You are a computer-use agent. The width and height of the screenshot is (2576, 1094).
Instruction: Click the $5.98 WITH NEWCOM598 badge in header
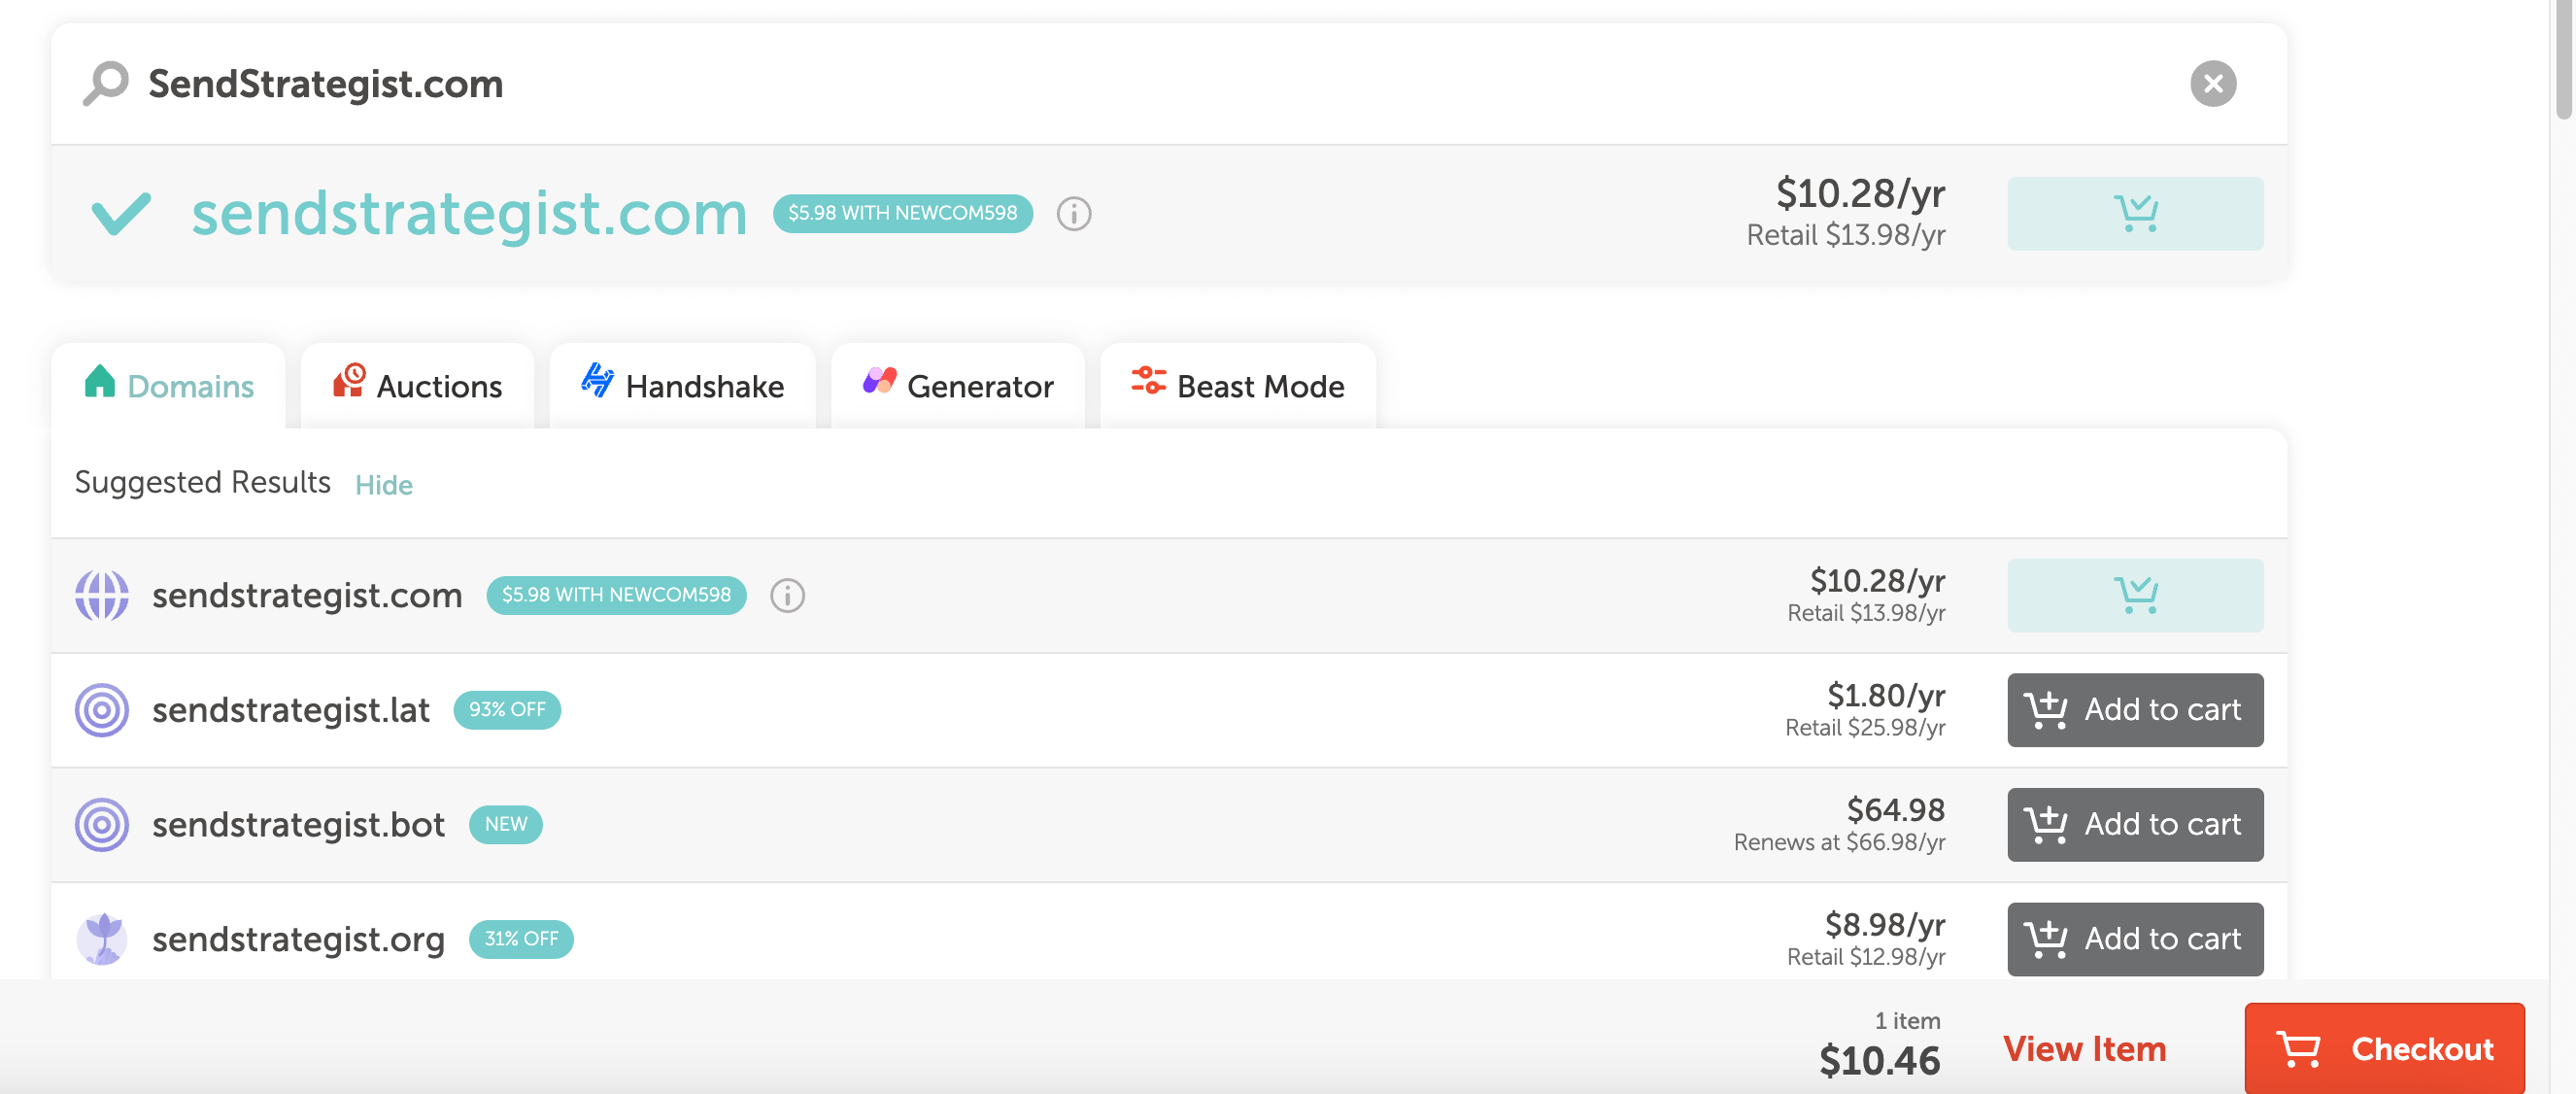coord(902,213)
